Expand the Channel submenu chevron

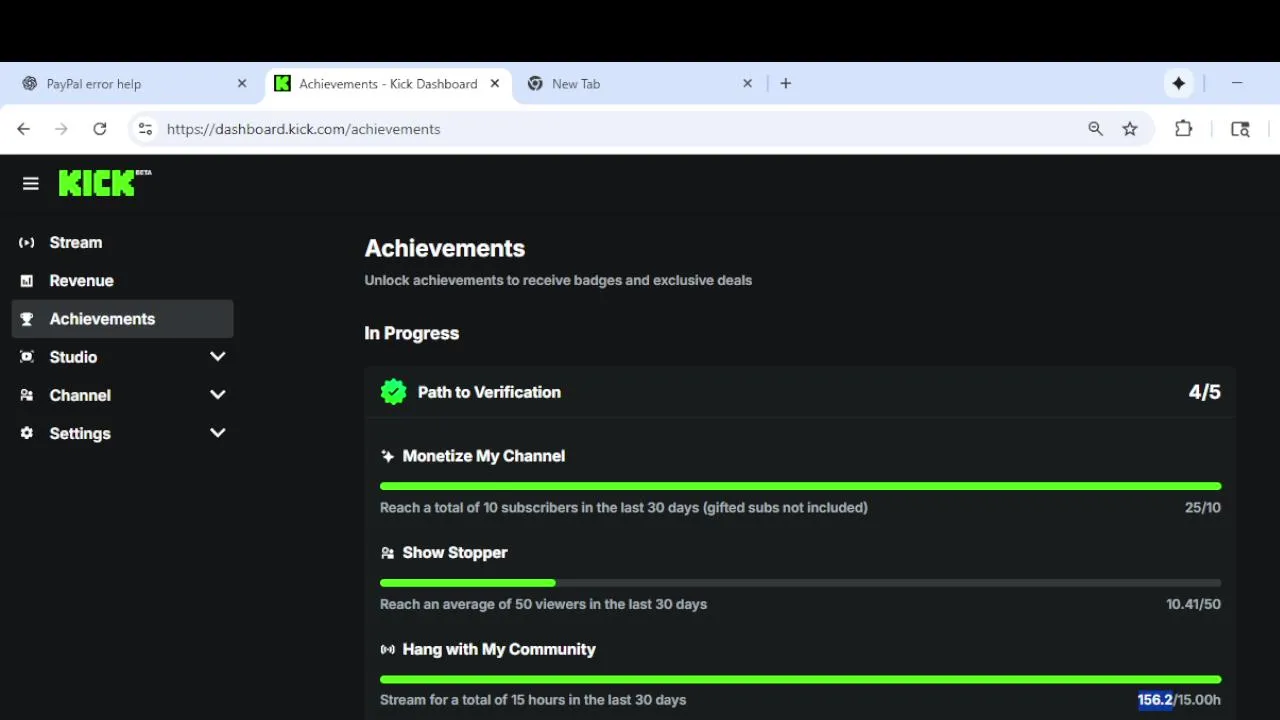tap(218, 395)
